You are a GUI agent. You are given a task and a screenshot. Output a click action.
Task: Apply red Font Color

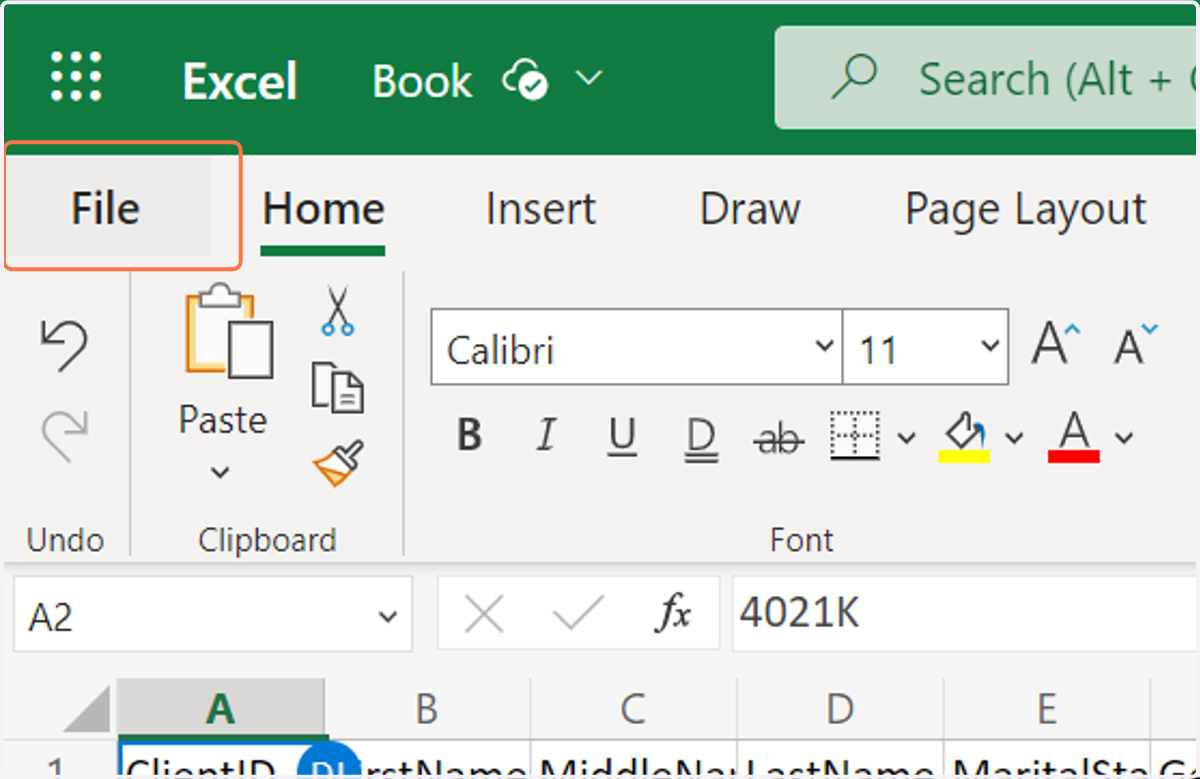point(1074,437)
